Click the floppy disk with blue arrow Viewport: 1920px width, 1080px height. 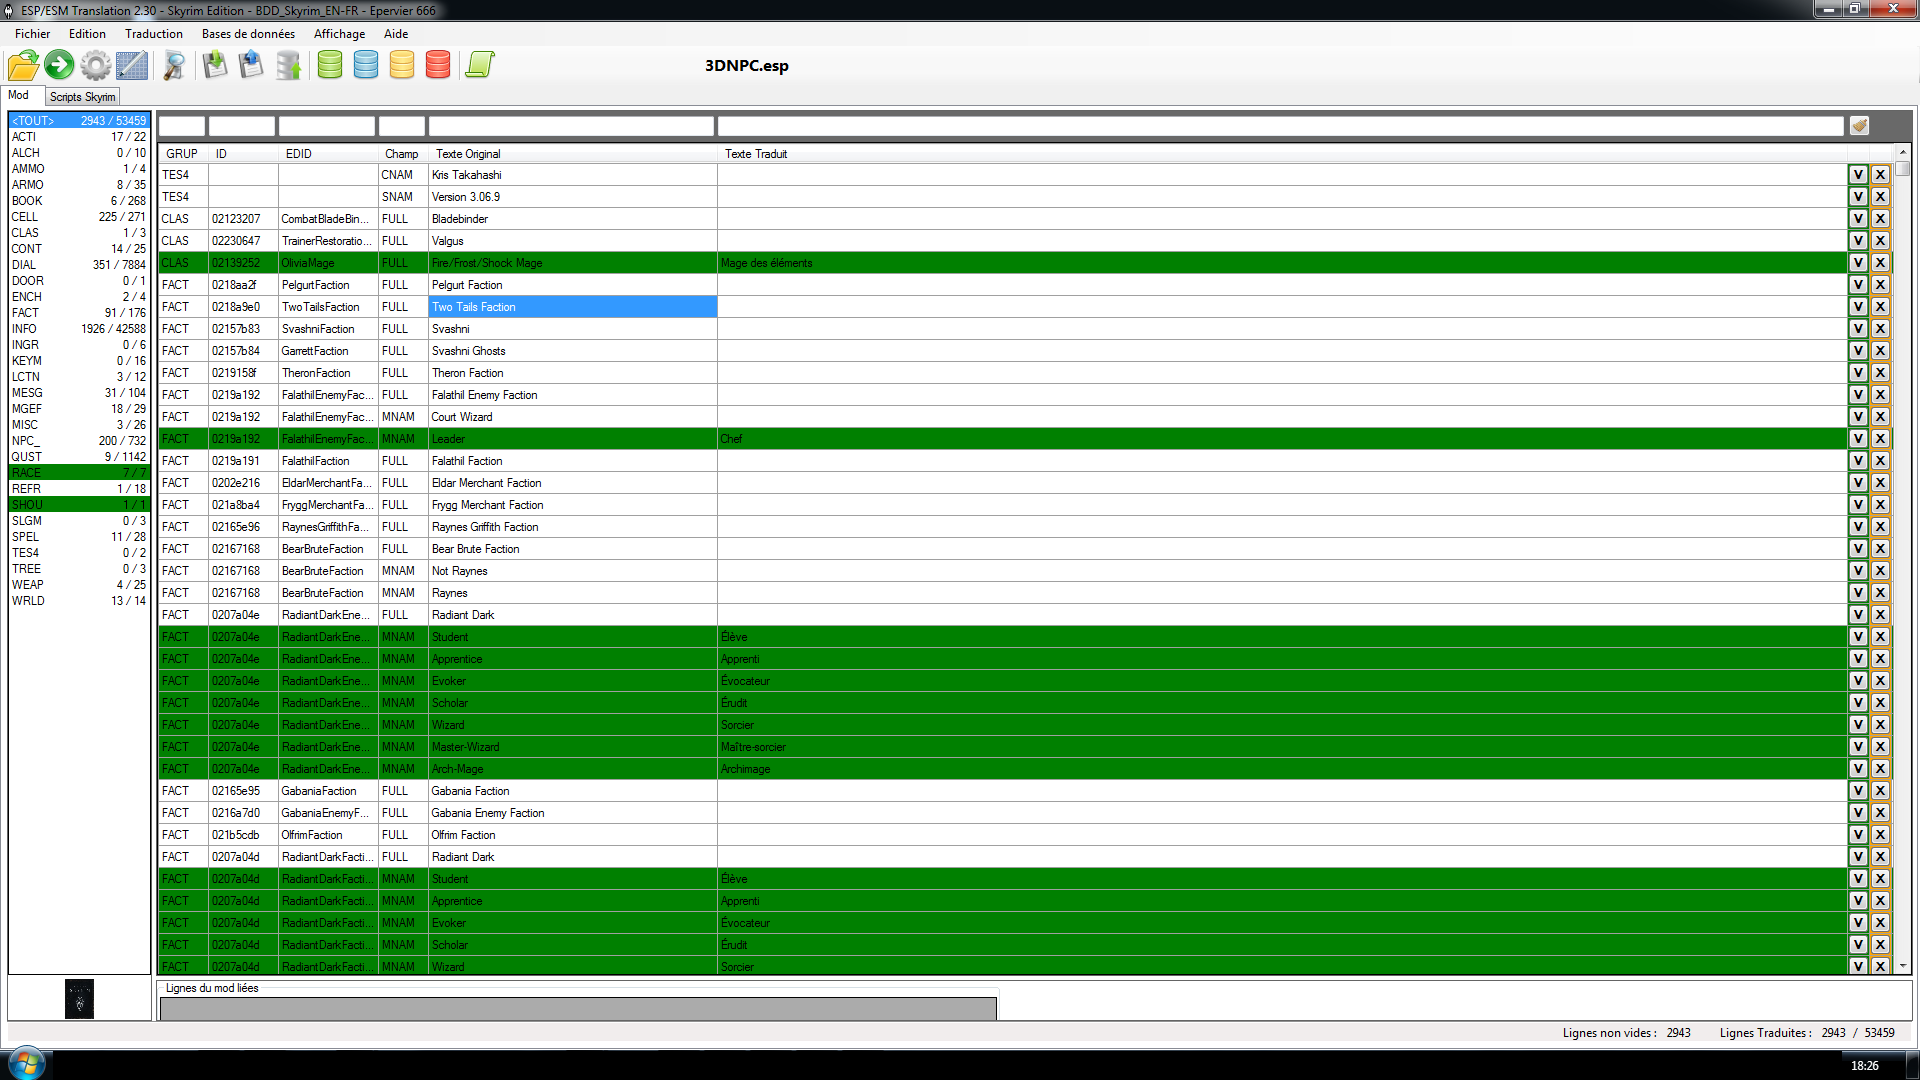click(251, 66)
